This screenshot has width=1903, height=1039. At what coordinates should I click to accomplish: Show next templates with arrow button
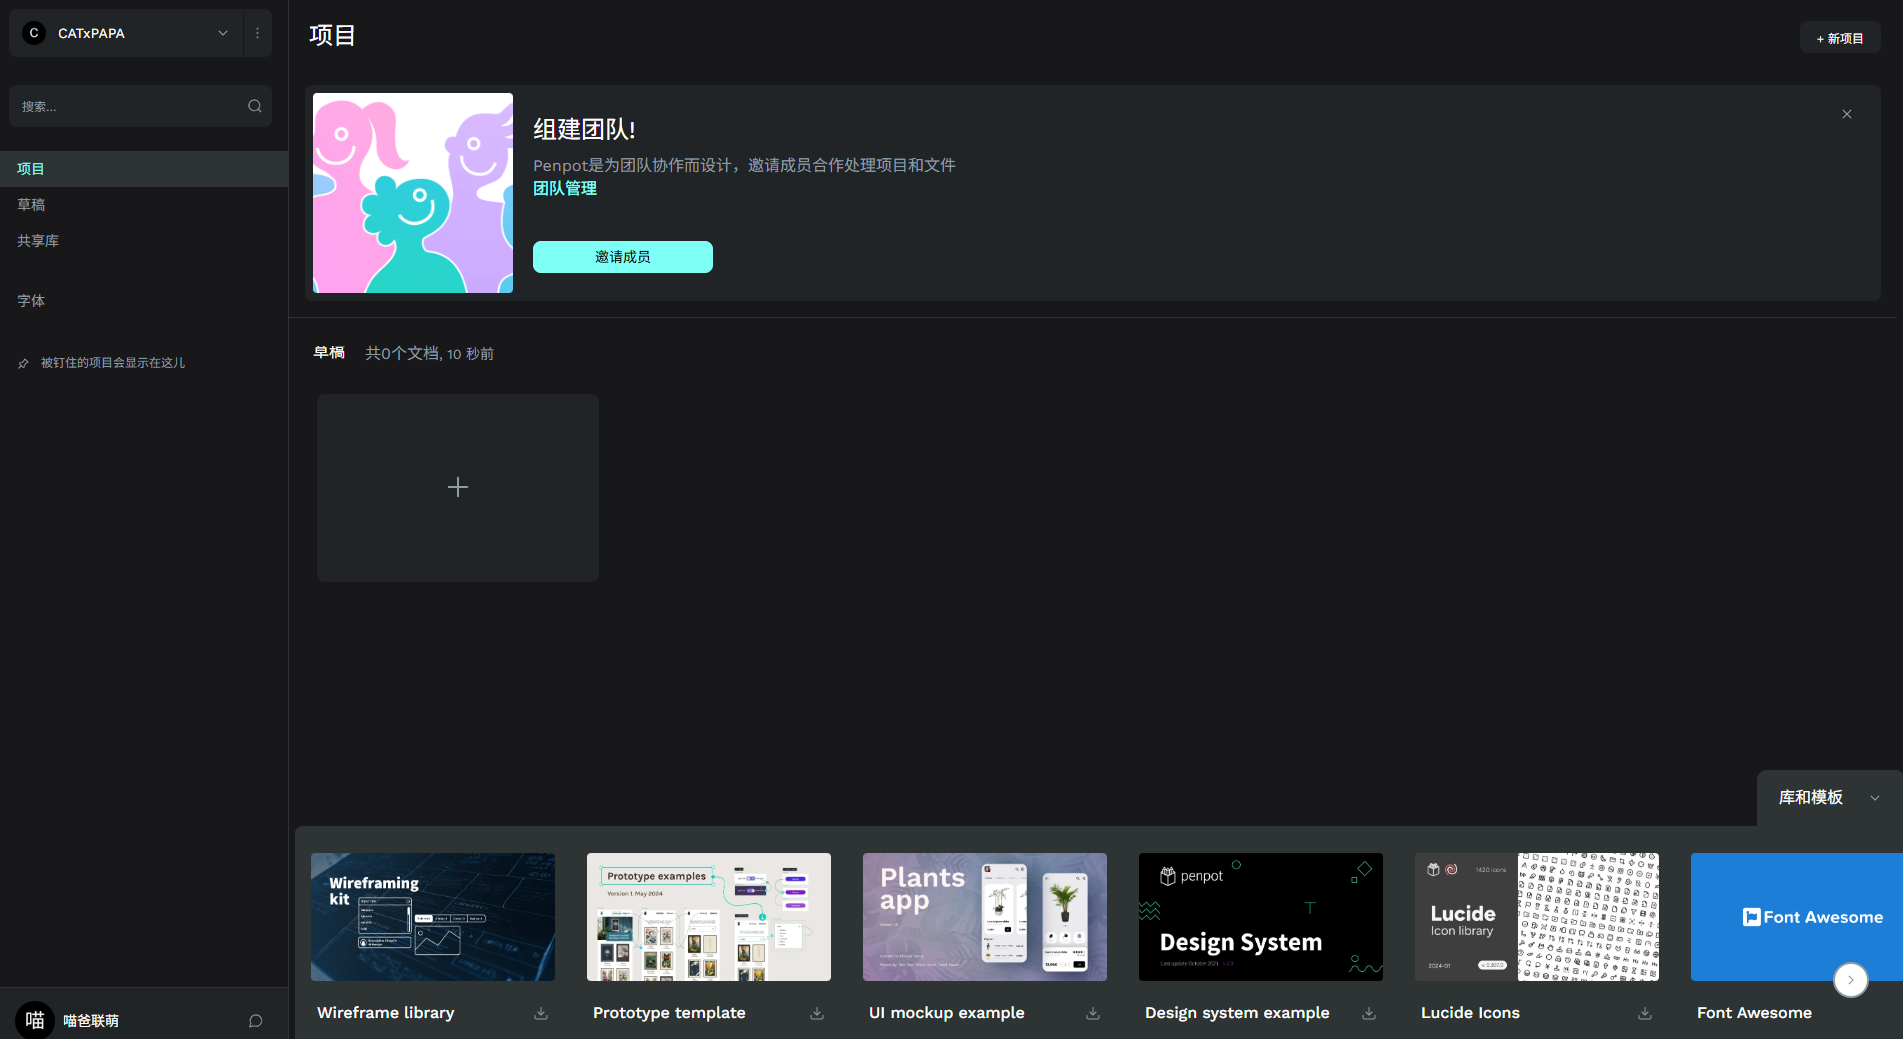(x=1851, y=980)
